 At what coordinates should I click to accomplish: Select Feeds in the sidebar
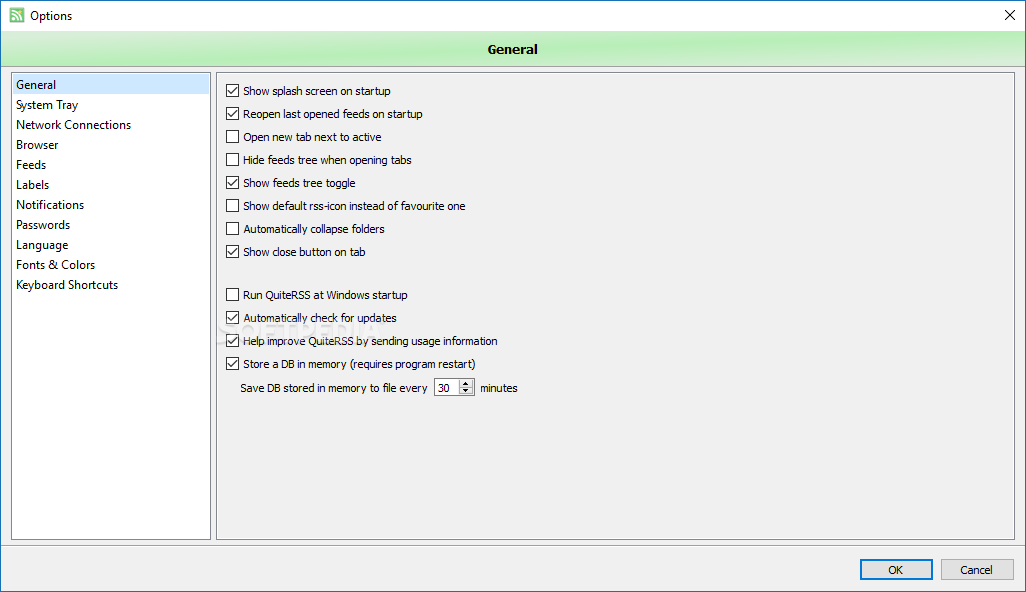(x=111, y=165)
